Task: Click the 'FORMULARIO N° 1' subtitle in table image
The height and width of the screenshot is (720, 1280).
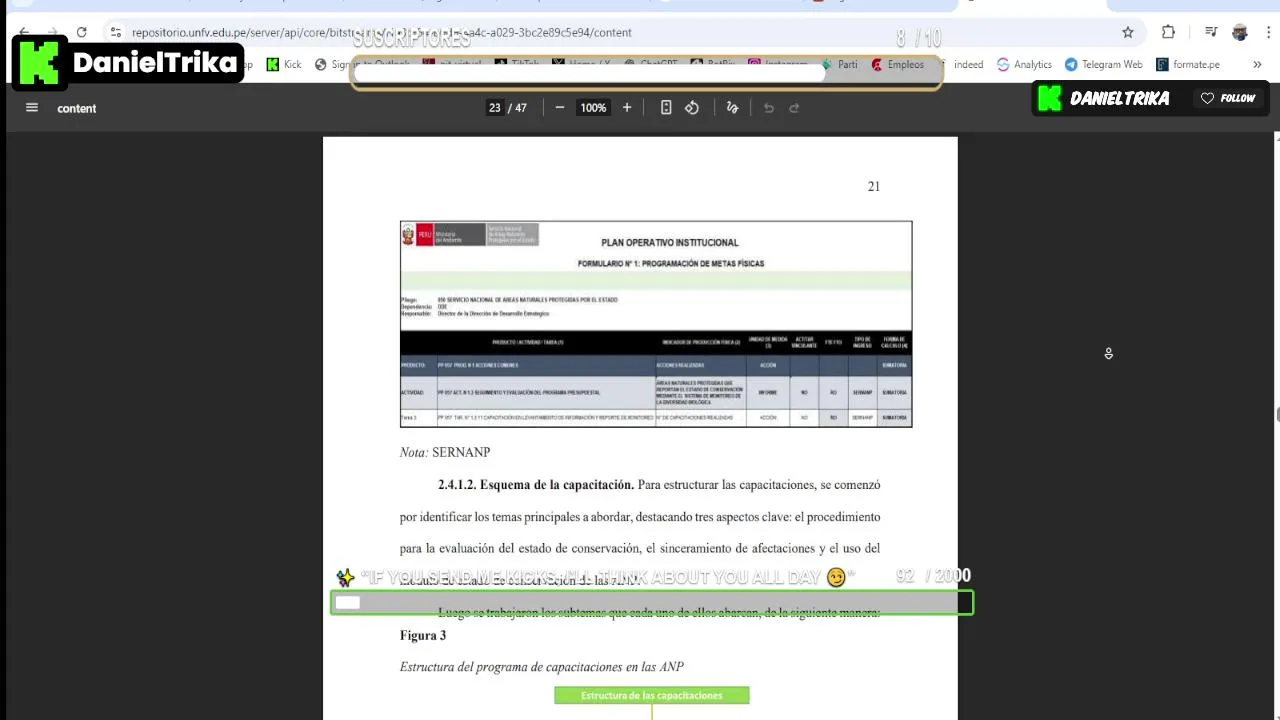Action: 670,264
